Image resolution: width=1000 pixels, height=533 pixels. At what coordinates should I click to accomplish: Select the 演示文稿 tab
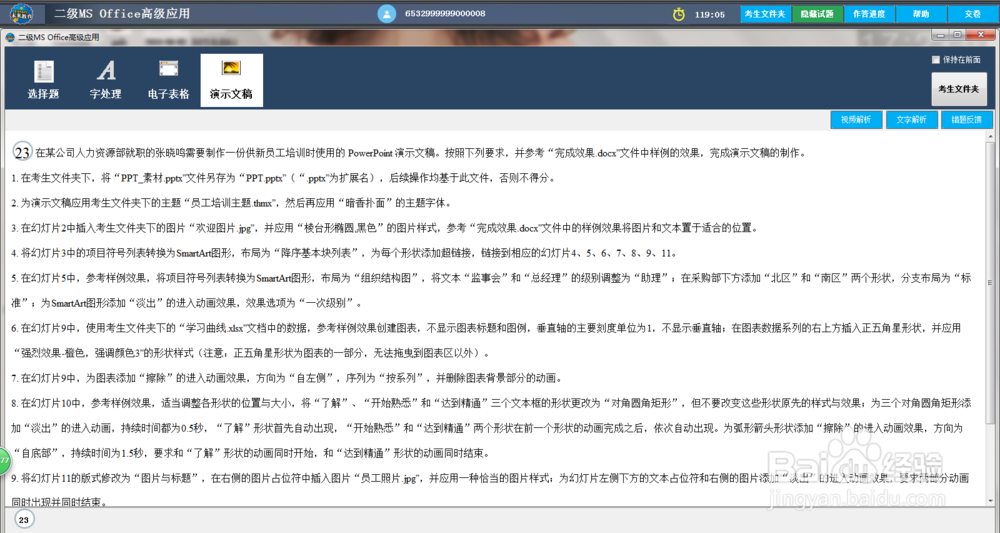tap(232, 80)
